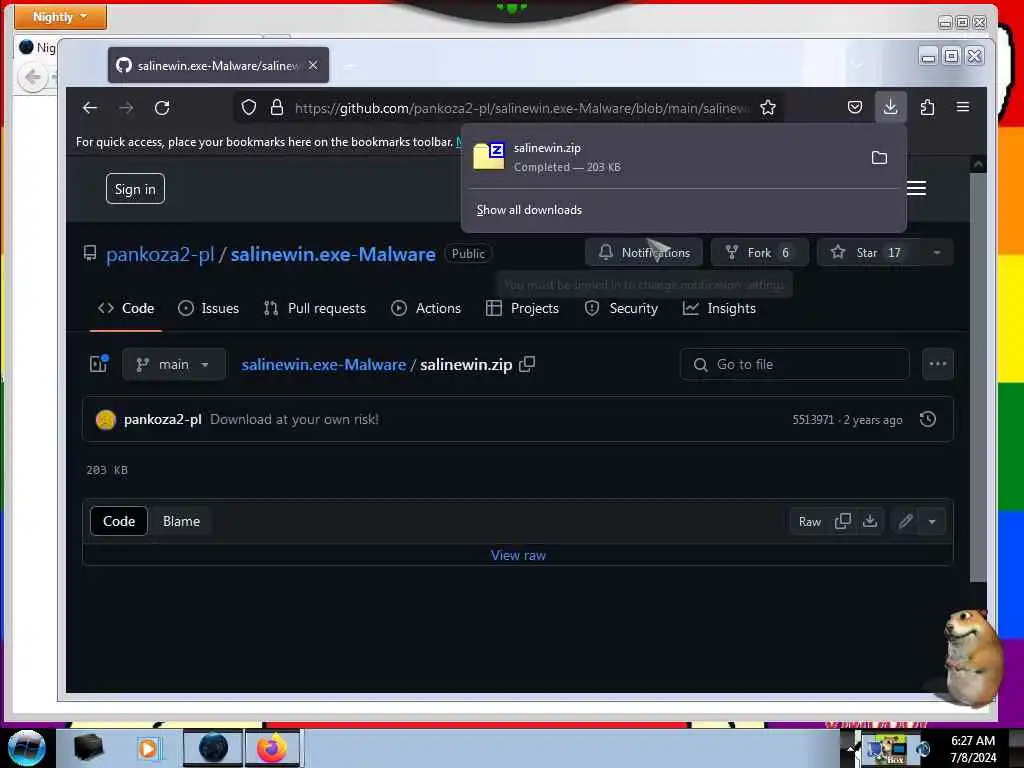This screenshot has height=768, width=1024.
Task: Open the Nightly globe taskbar icon
Action: [x=213, y=748]
